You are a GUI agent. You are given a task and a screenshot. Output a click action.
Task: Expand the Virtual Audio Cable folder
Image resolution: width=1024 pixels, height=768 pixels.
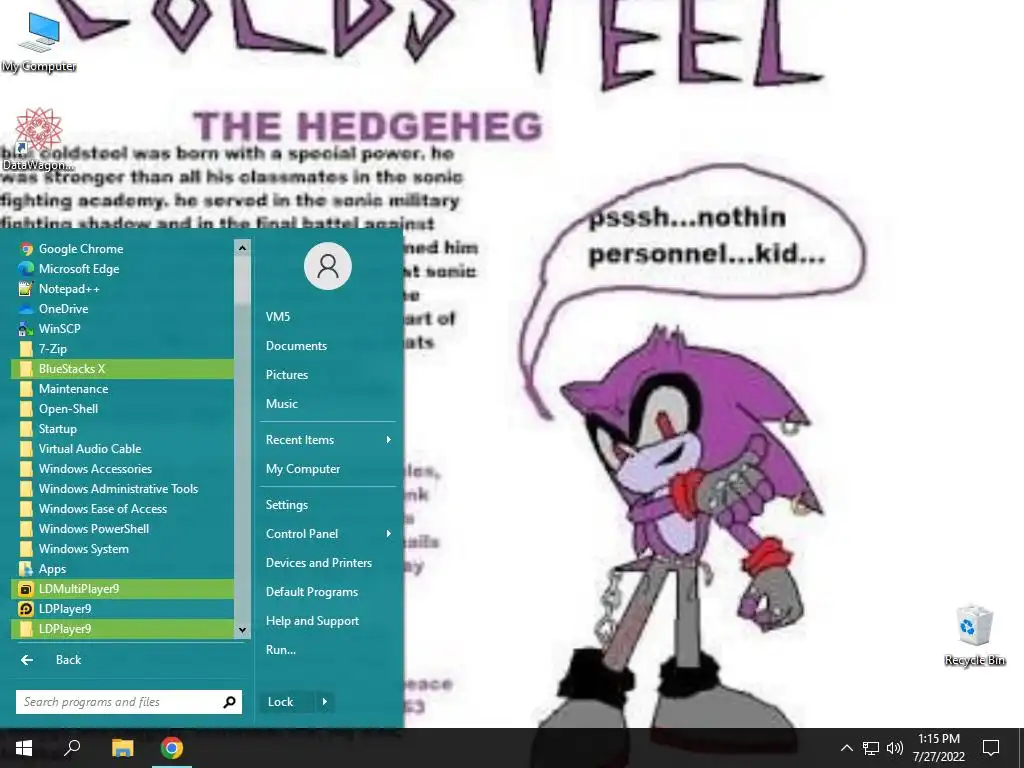[x=122, y=449]
